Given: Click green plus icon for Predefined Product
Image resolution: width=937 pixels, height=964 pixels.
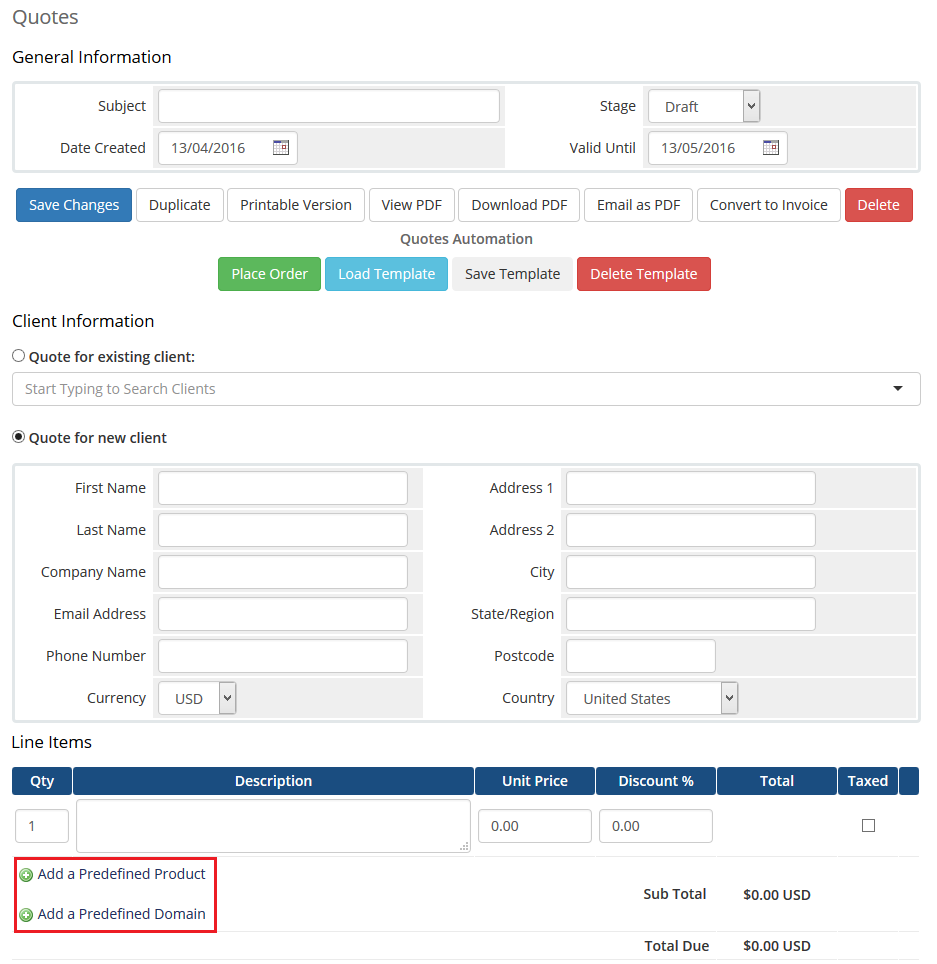Looking at the screenshot, I should (26, 875).
